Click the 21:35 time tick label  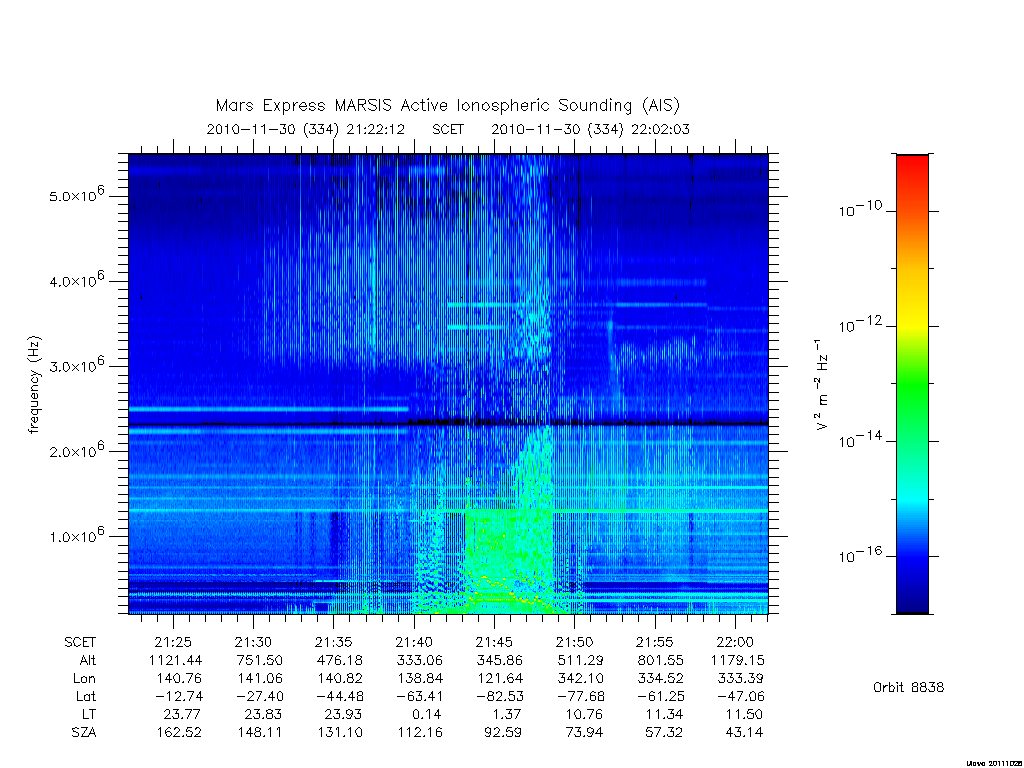(x=334, y=642)
